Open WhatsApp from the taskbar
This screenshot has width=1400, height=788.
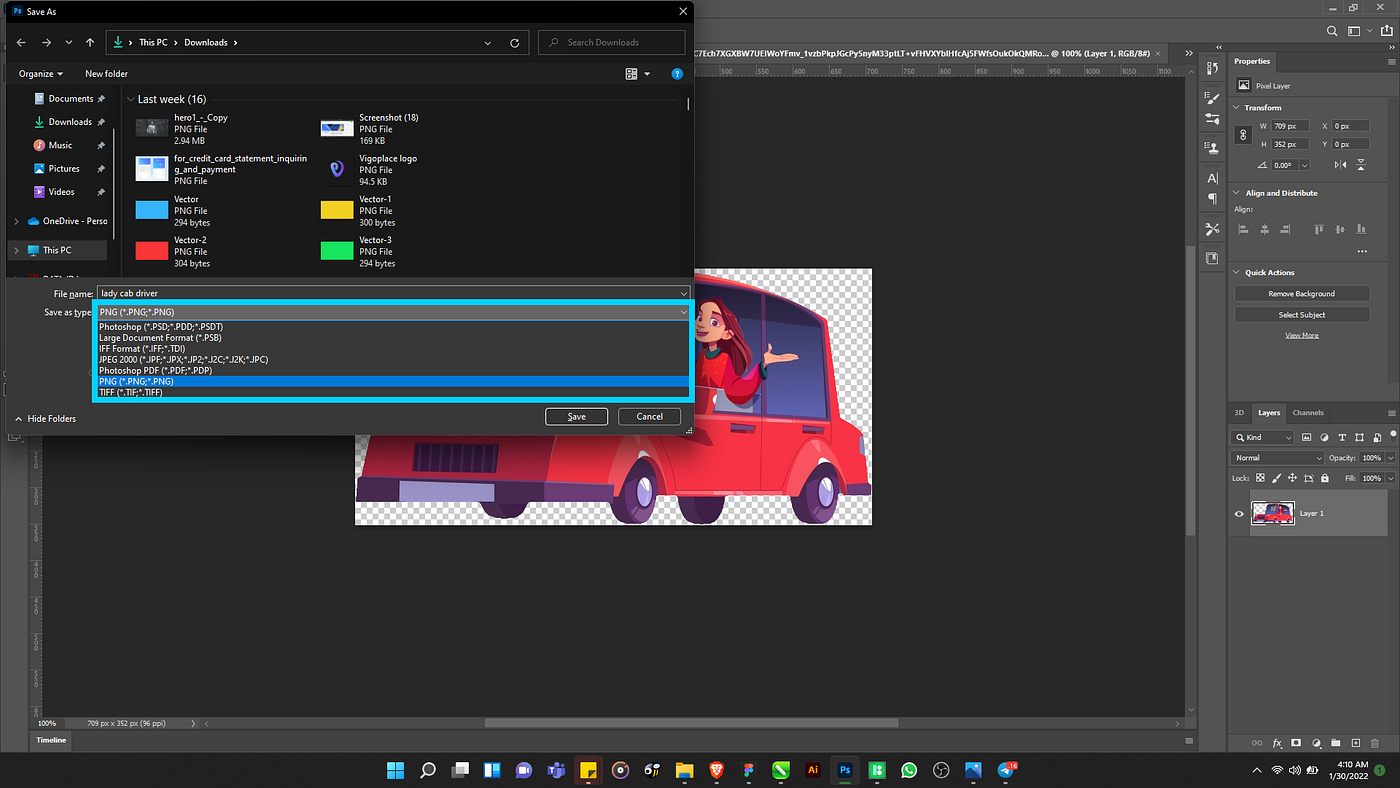coord(909,770)
